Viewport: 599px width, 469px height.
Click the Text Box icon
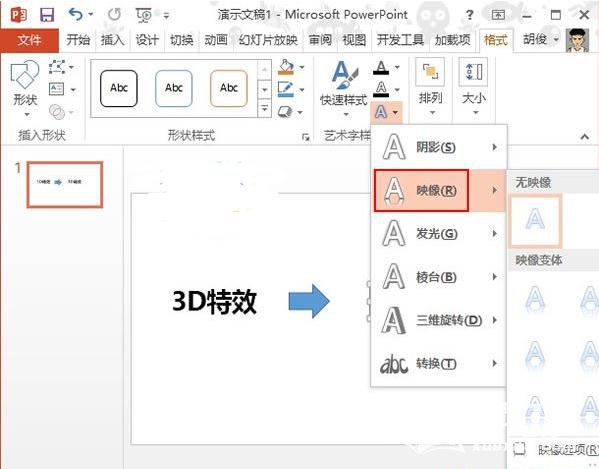(x=57, y=89)
